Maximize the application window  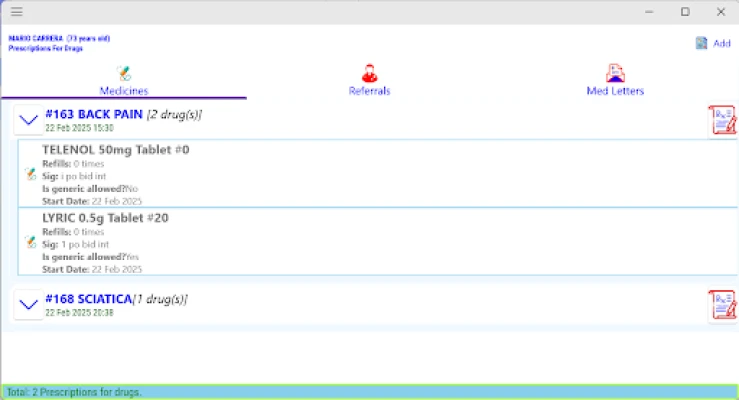point(685,12)
